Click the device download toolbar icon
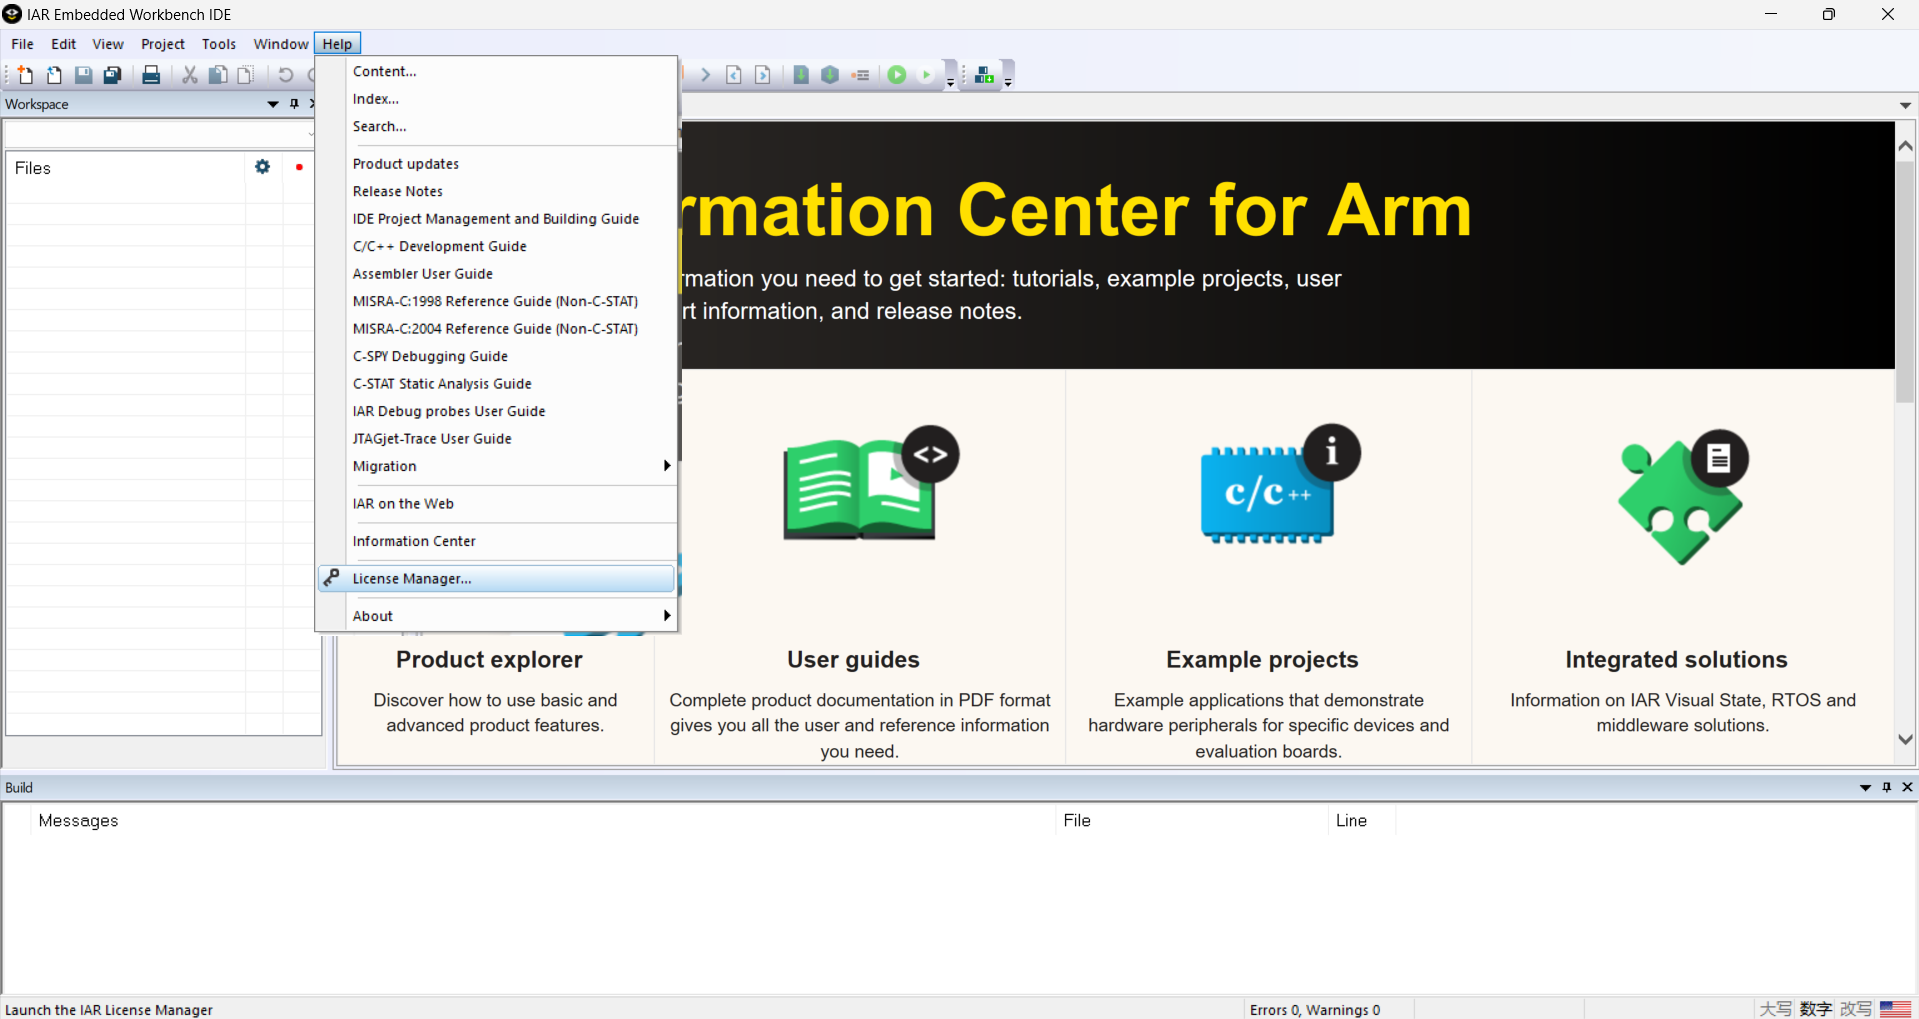Image resolution: width=1919 pixels, height=1019 pixels. (984, 75)
